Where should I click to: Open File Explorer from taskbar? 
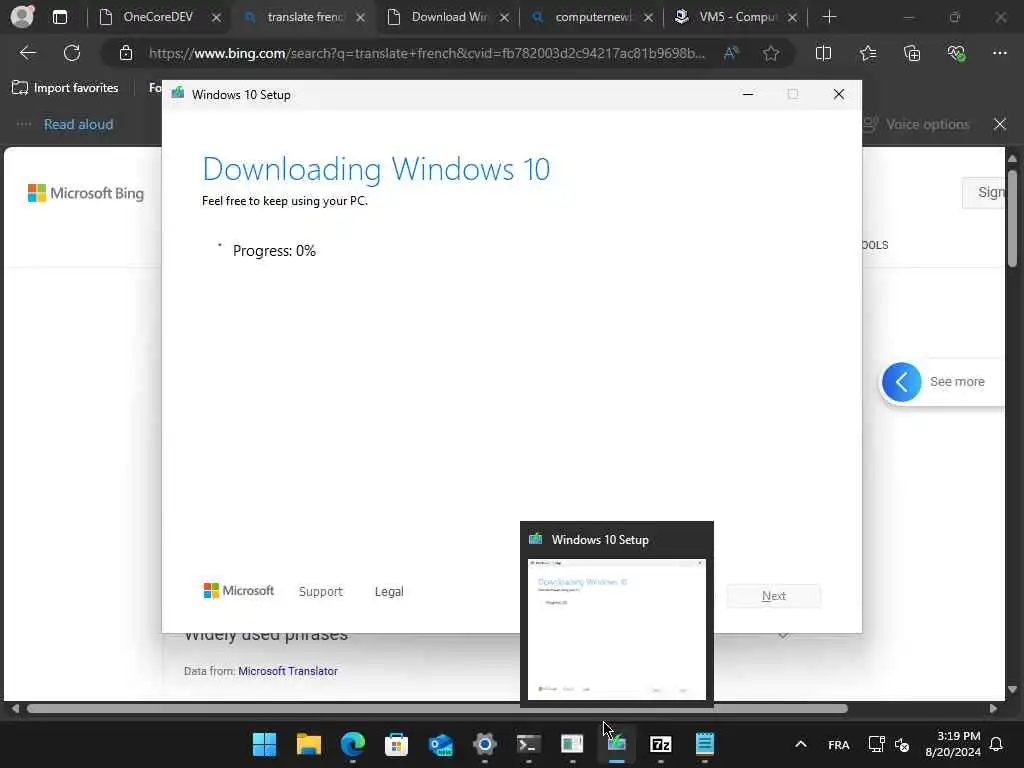coord(309,744)
